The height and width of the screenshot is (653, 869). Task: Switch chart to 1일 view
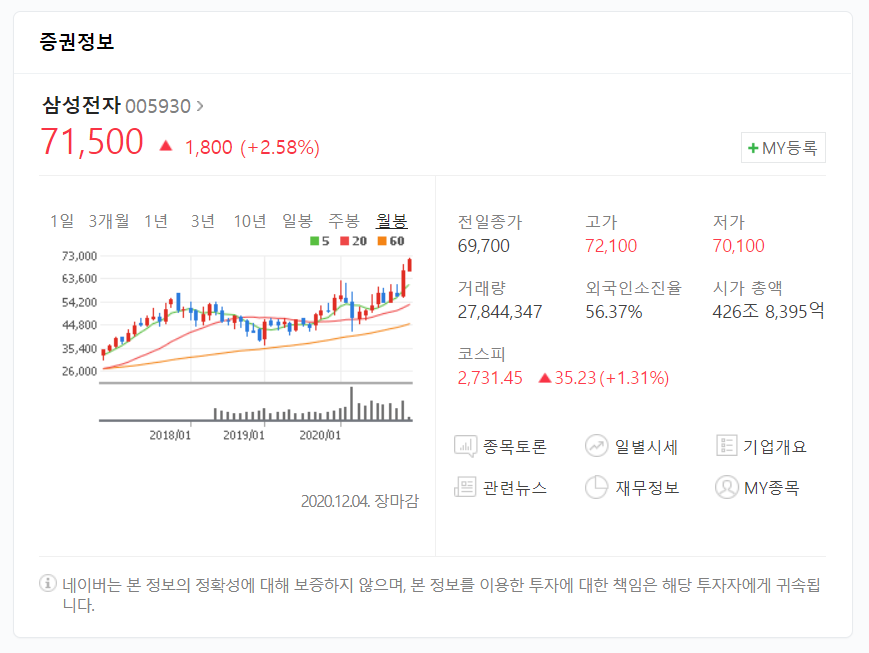tap(62, 221)
